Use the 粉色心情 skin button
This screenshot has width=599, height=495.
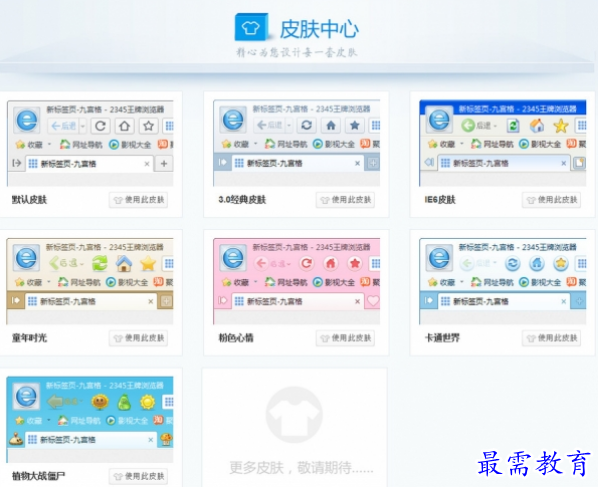point(345,338)
